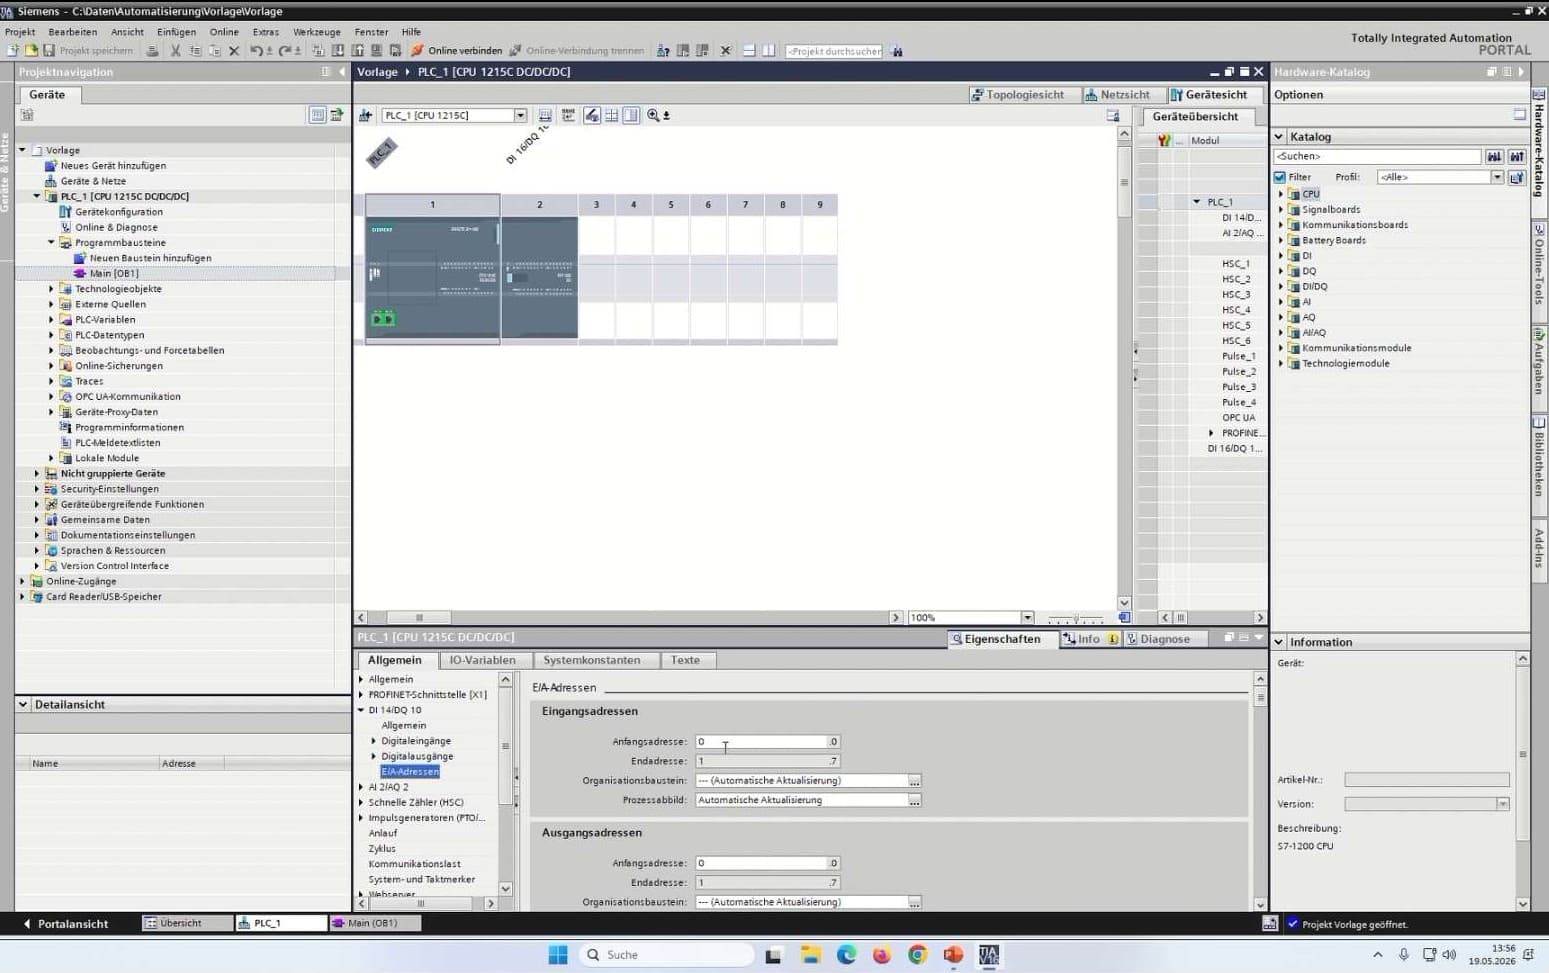
Task: Click the Windows Start button
Action: [558, 955]
